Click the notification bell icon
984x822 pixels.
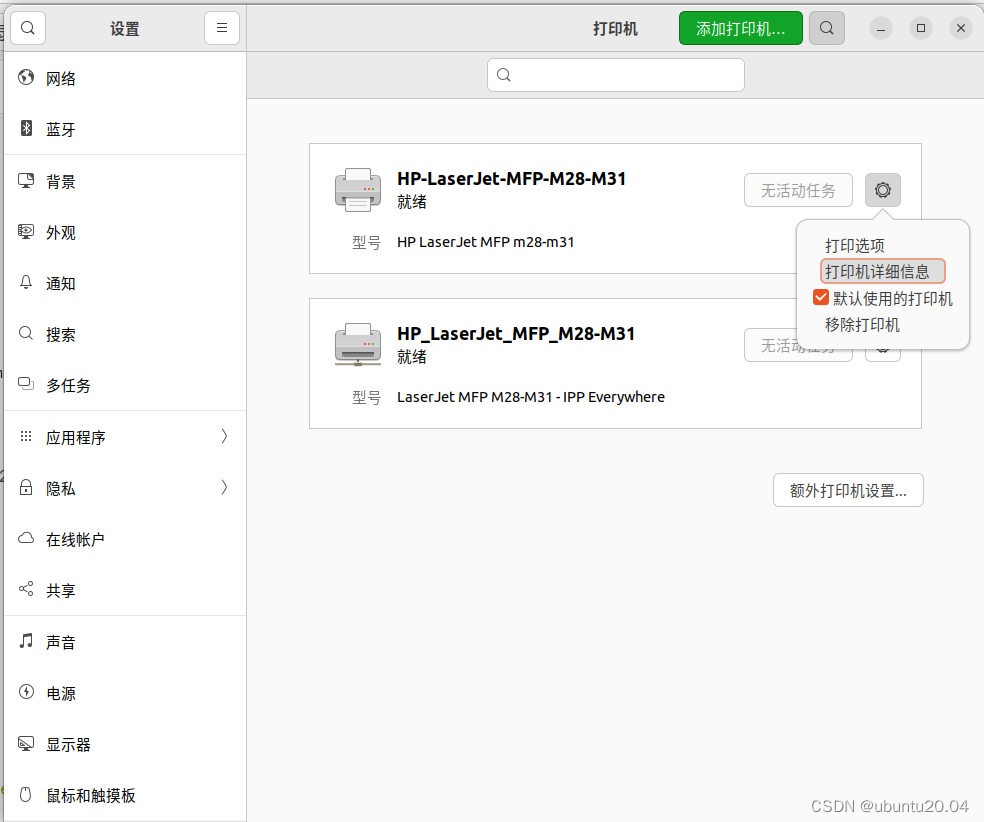(x=26, y=282)
